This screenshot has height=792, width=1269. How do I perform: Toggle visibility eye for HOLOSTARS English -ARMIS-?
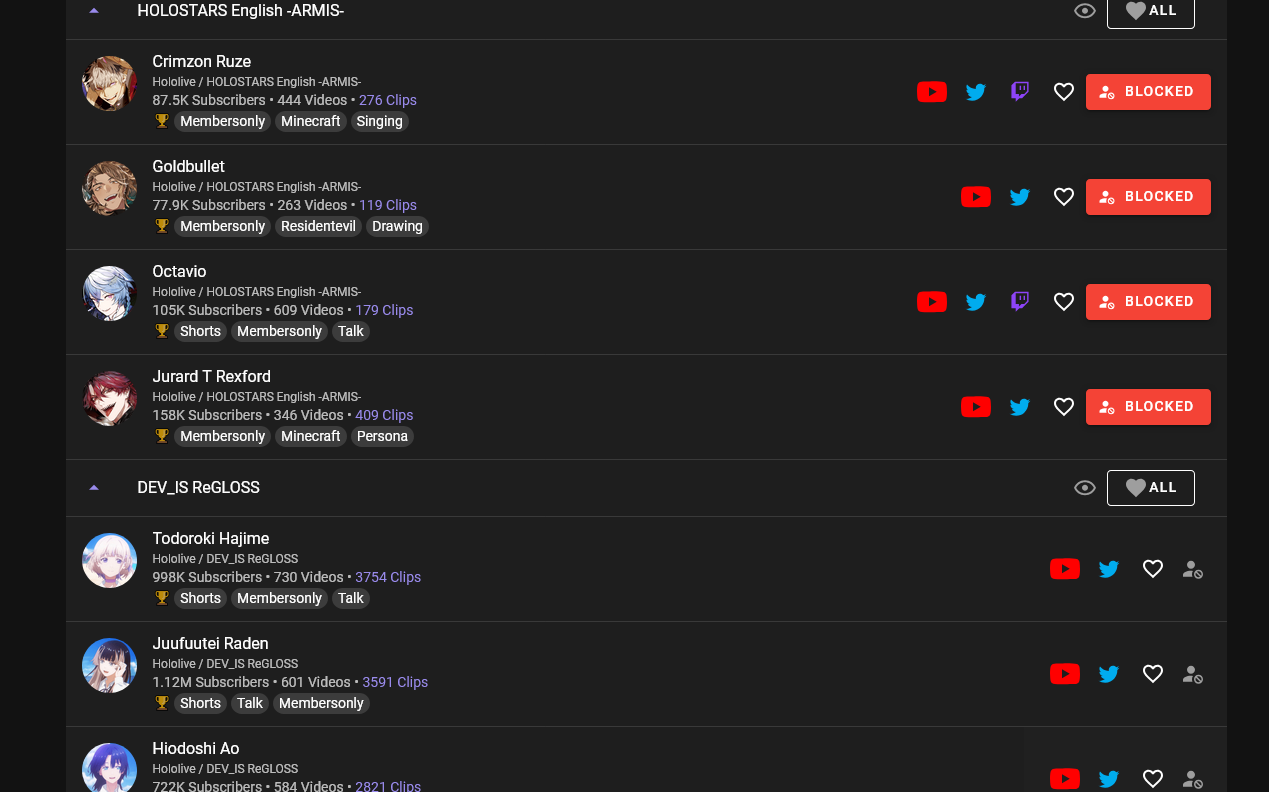coord(1085,11)
